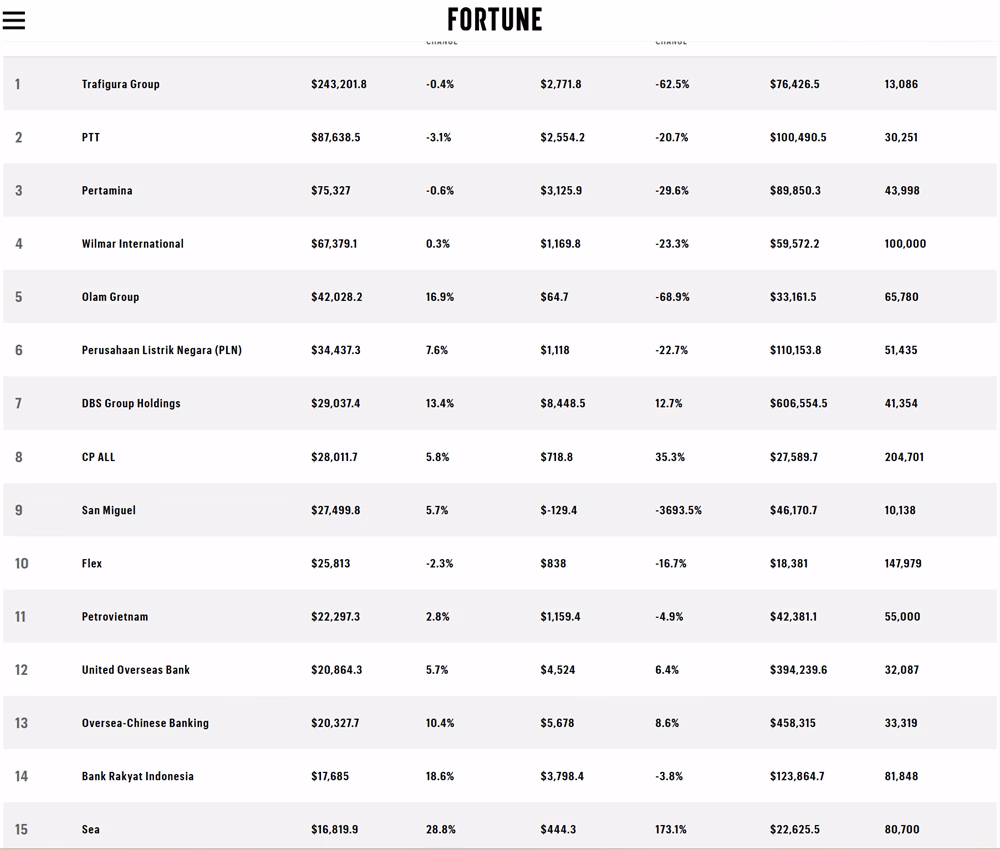Open the hamburger navigation menu

pyautogui.click(x=14, y=19)
